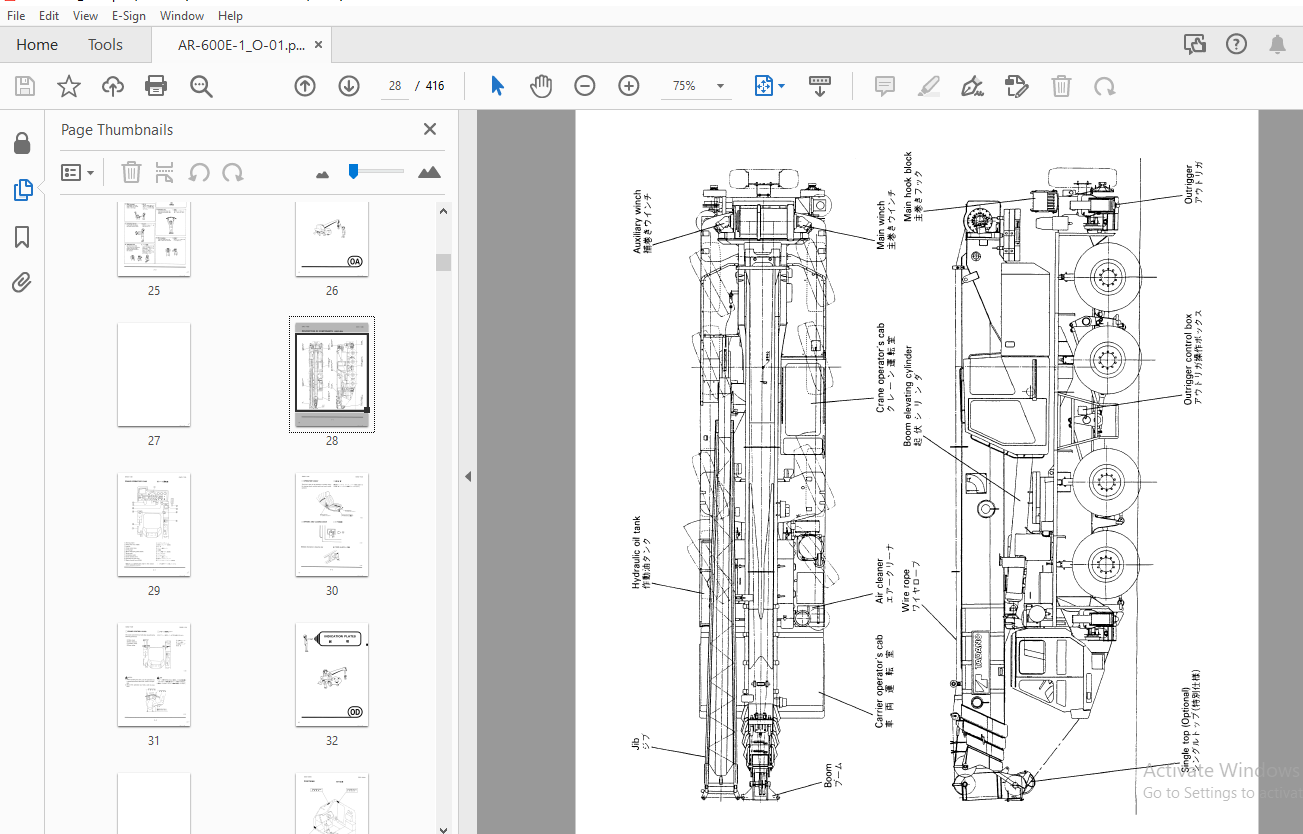Select page 32 thumbnail
Image resolution: width=1303 pixels, height=834 pixels.
(x=332, y=675)
